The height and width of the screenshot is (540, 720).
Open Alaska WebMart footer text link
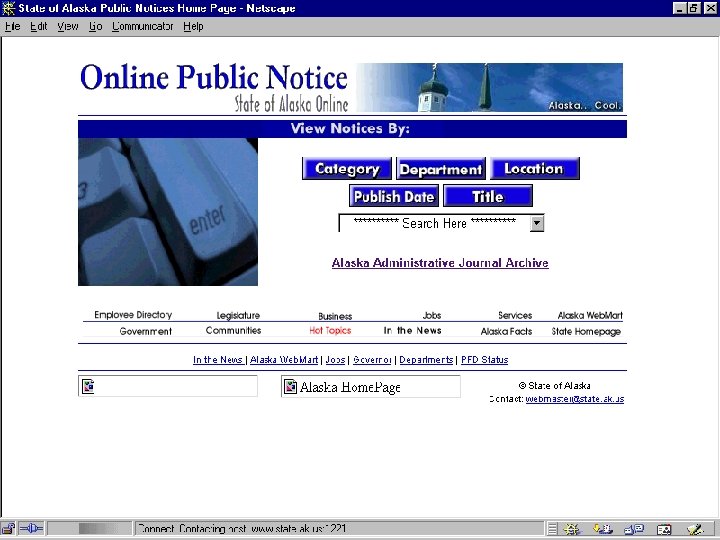(284, 360)
